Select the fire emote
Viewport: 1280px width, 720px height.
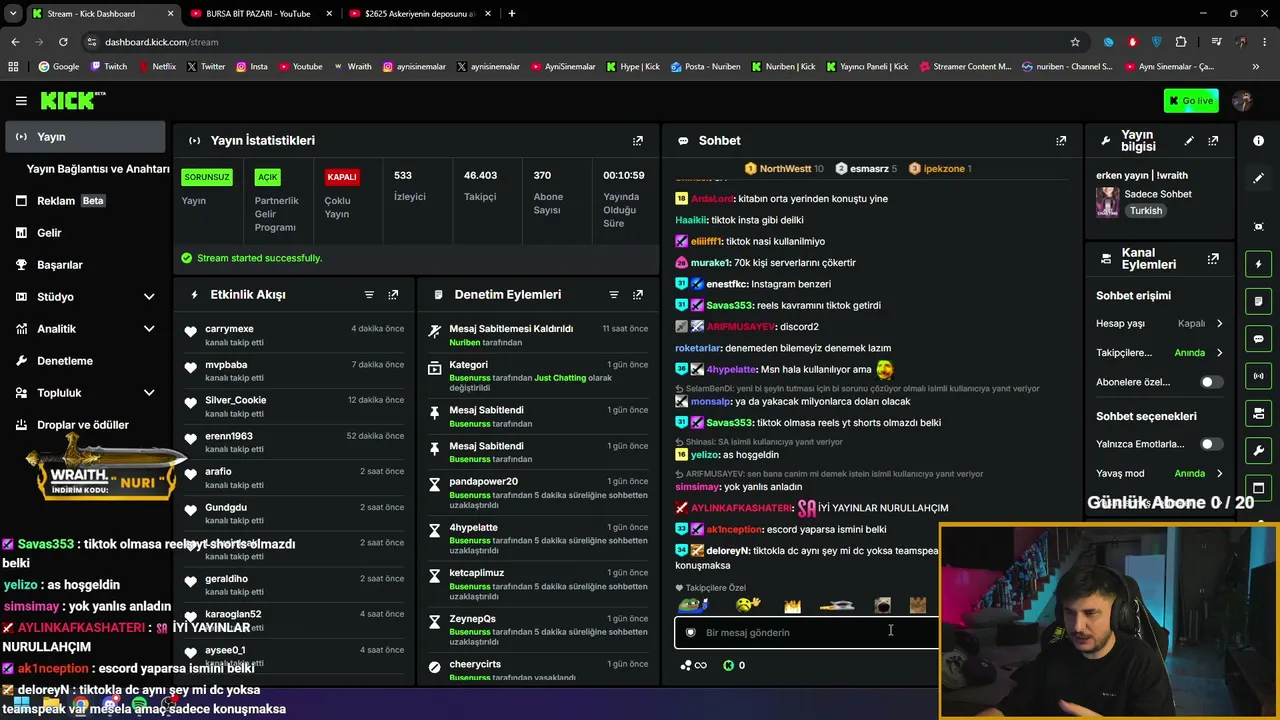tap(792, 606)
